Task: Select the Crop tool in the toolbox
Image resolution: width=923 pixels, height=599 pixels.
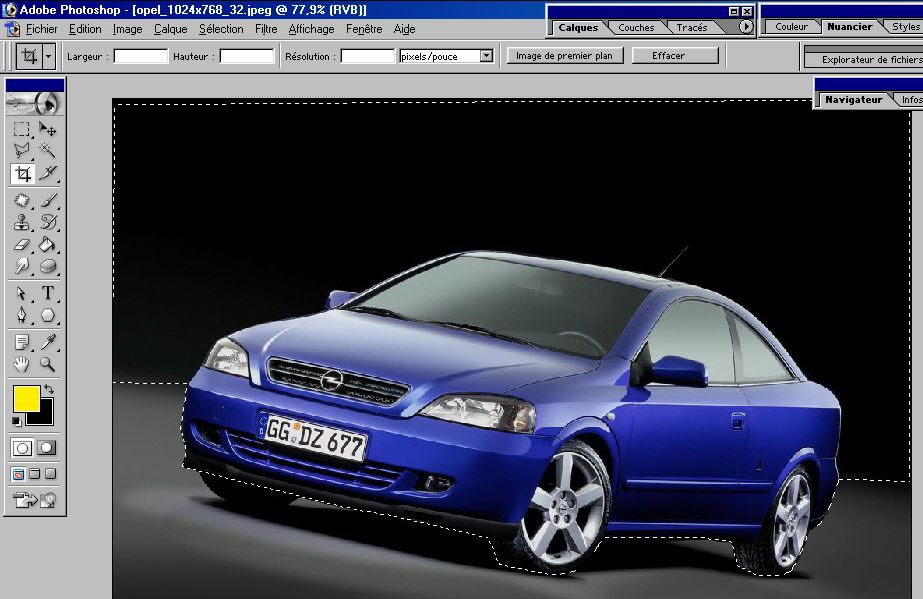Action: (x=22, y=173)
